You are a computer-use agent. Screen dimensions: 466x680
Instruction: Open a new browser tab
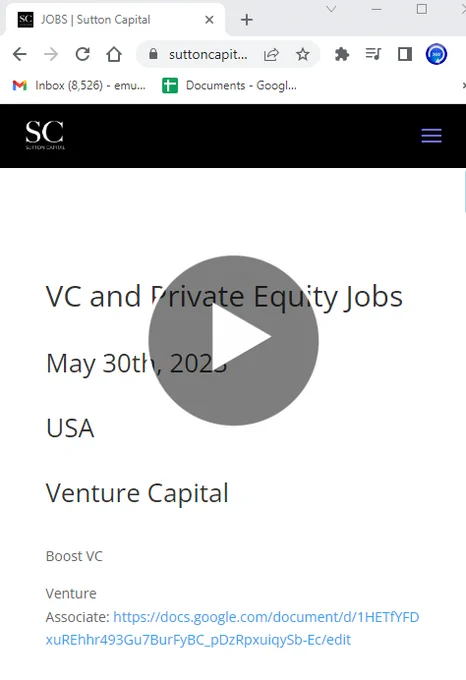(x=247, y=20)
